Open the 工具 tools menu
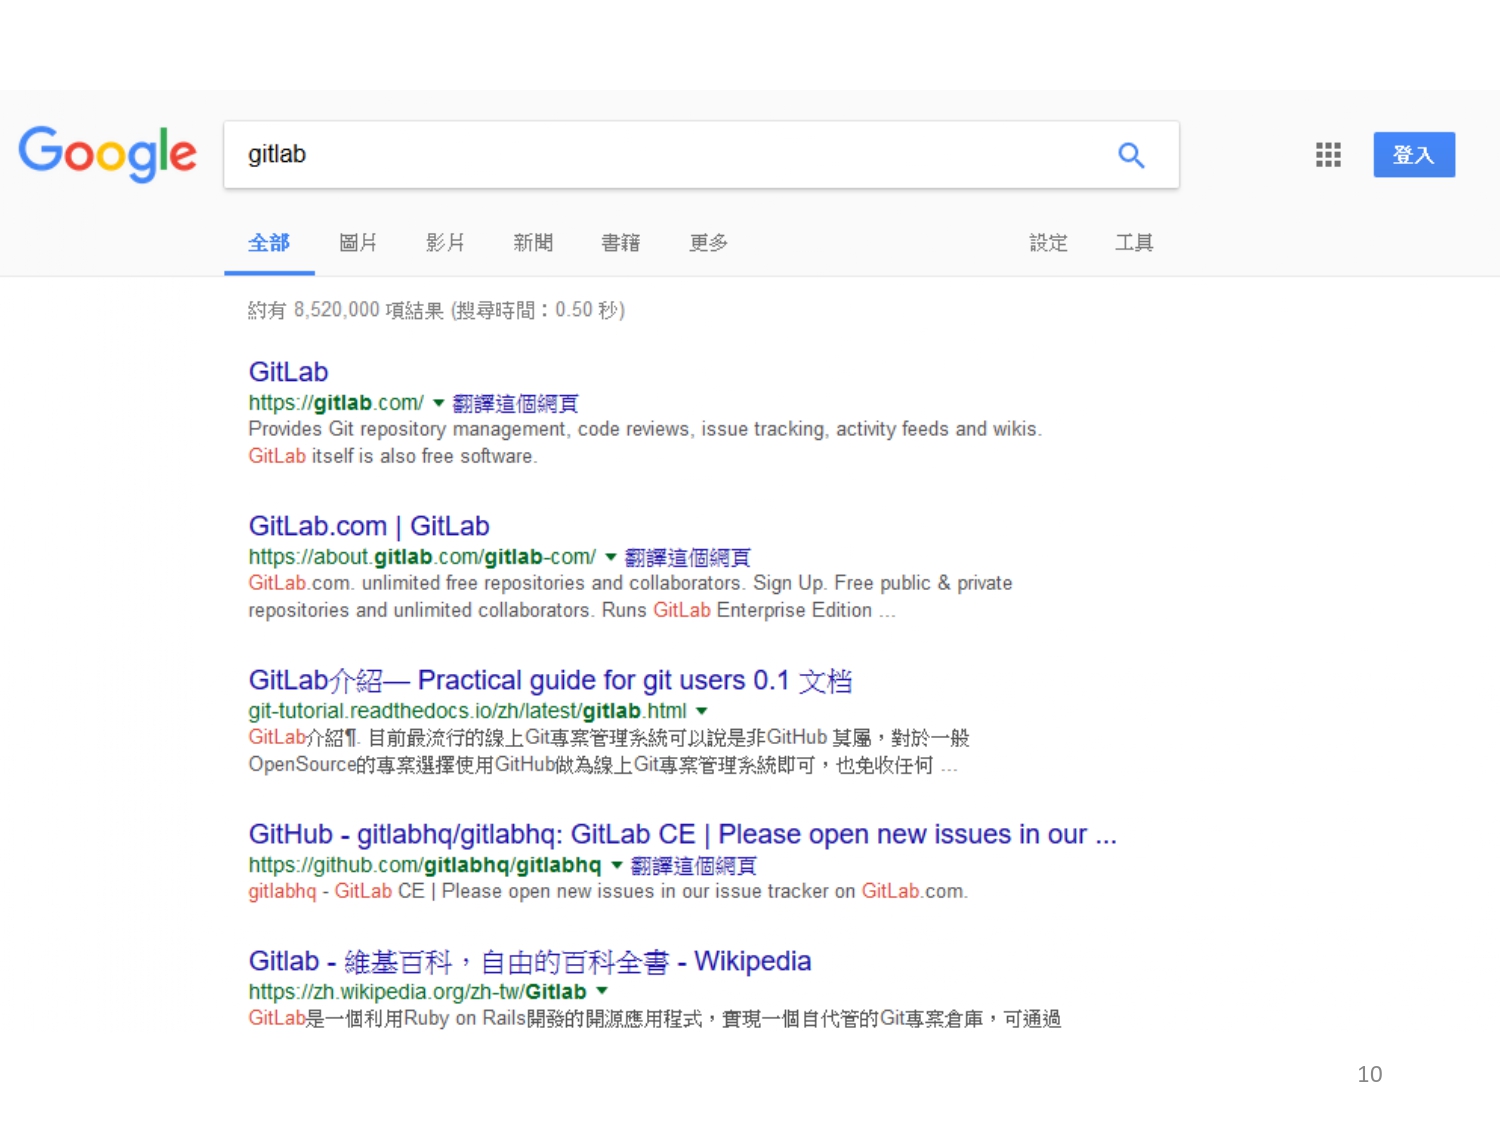1500x1125 pixels. pyautogui.click(x=1134, y=243)
